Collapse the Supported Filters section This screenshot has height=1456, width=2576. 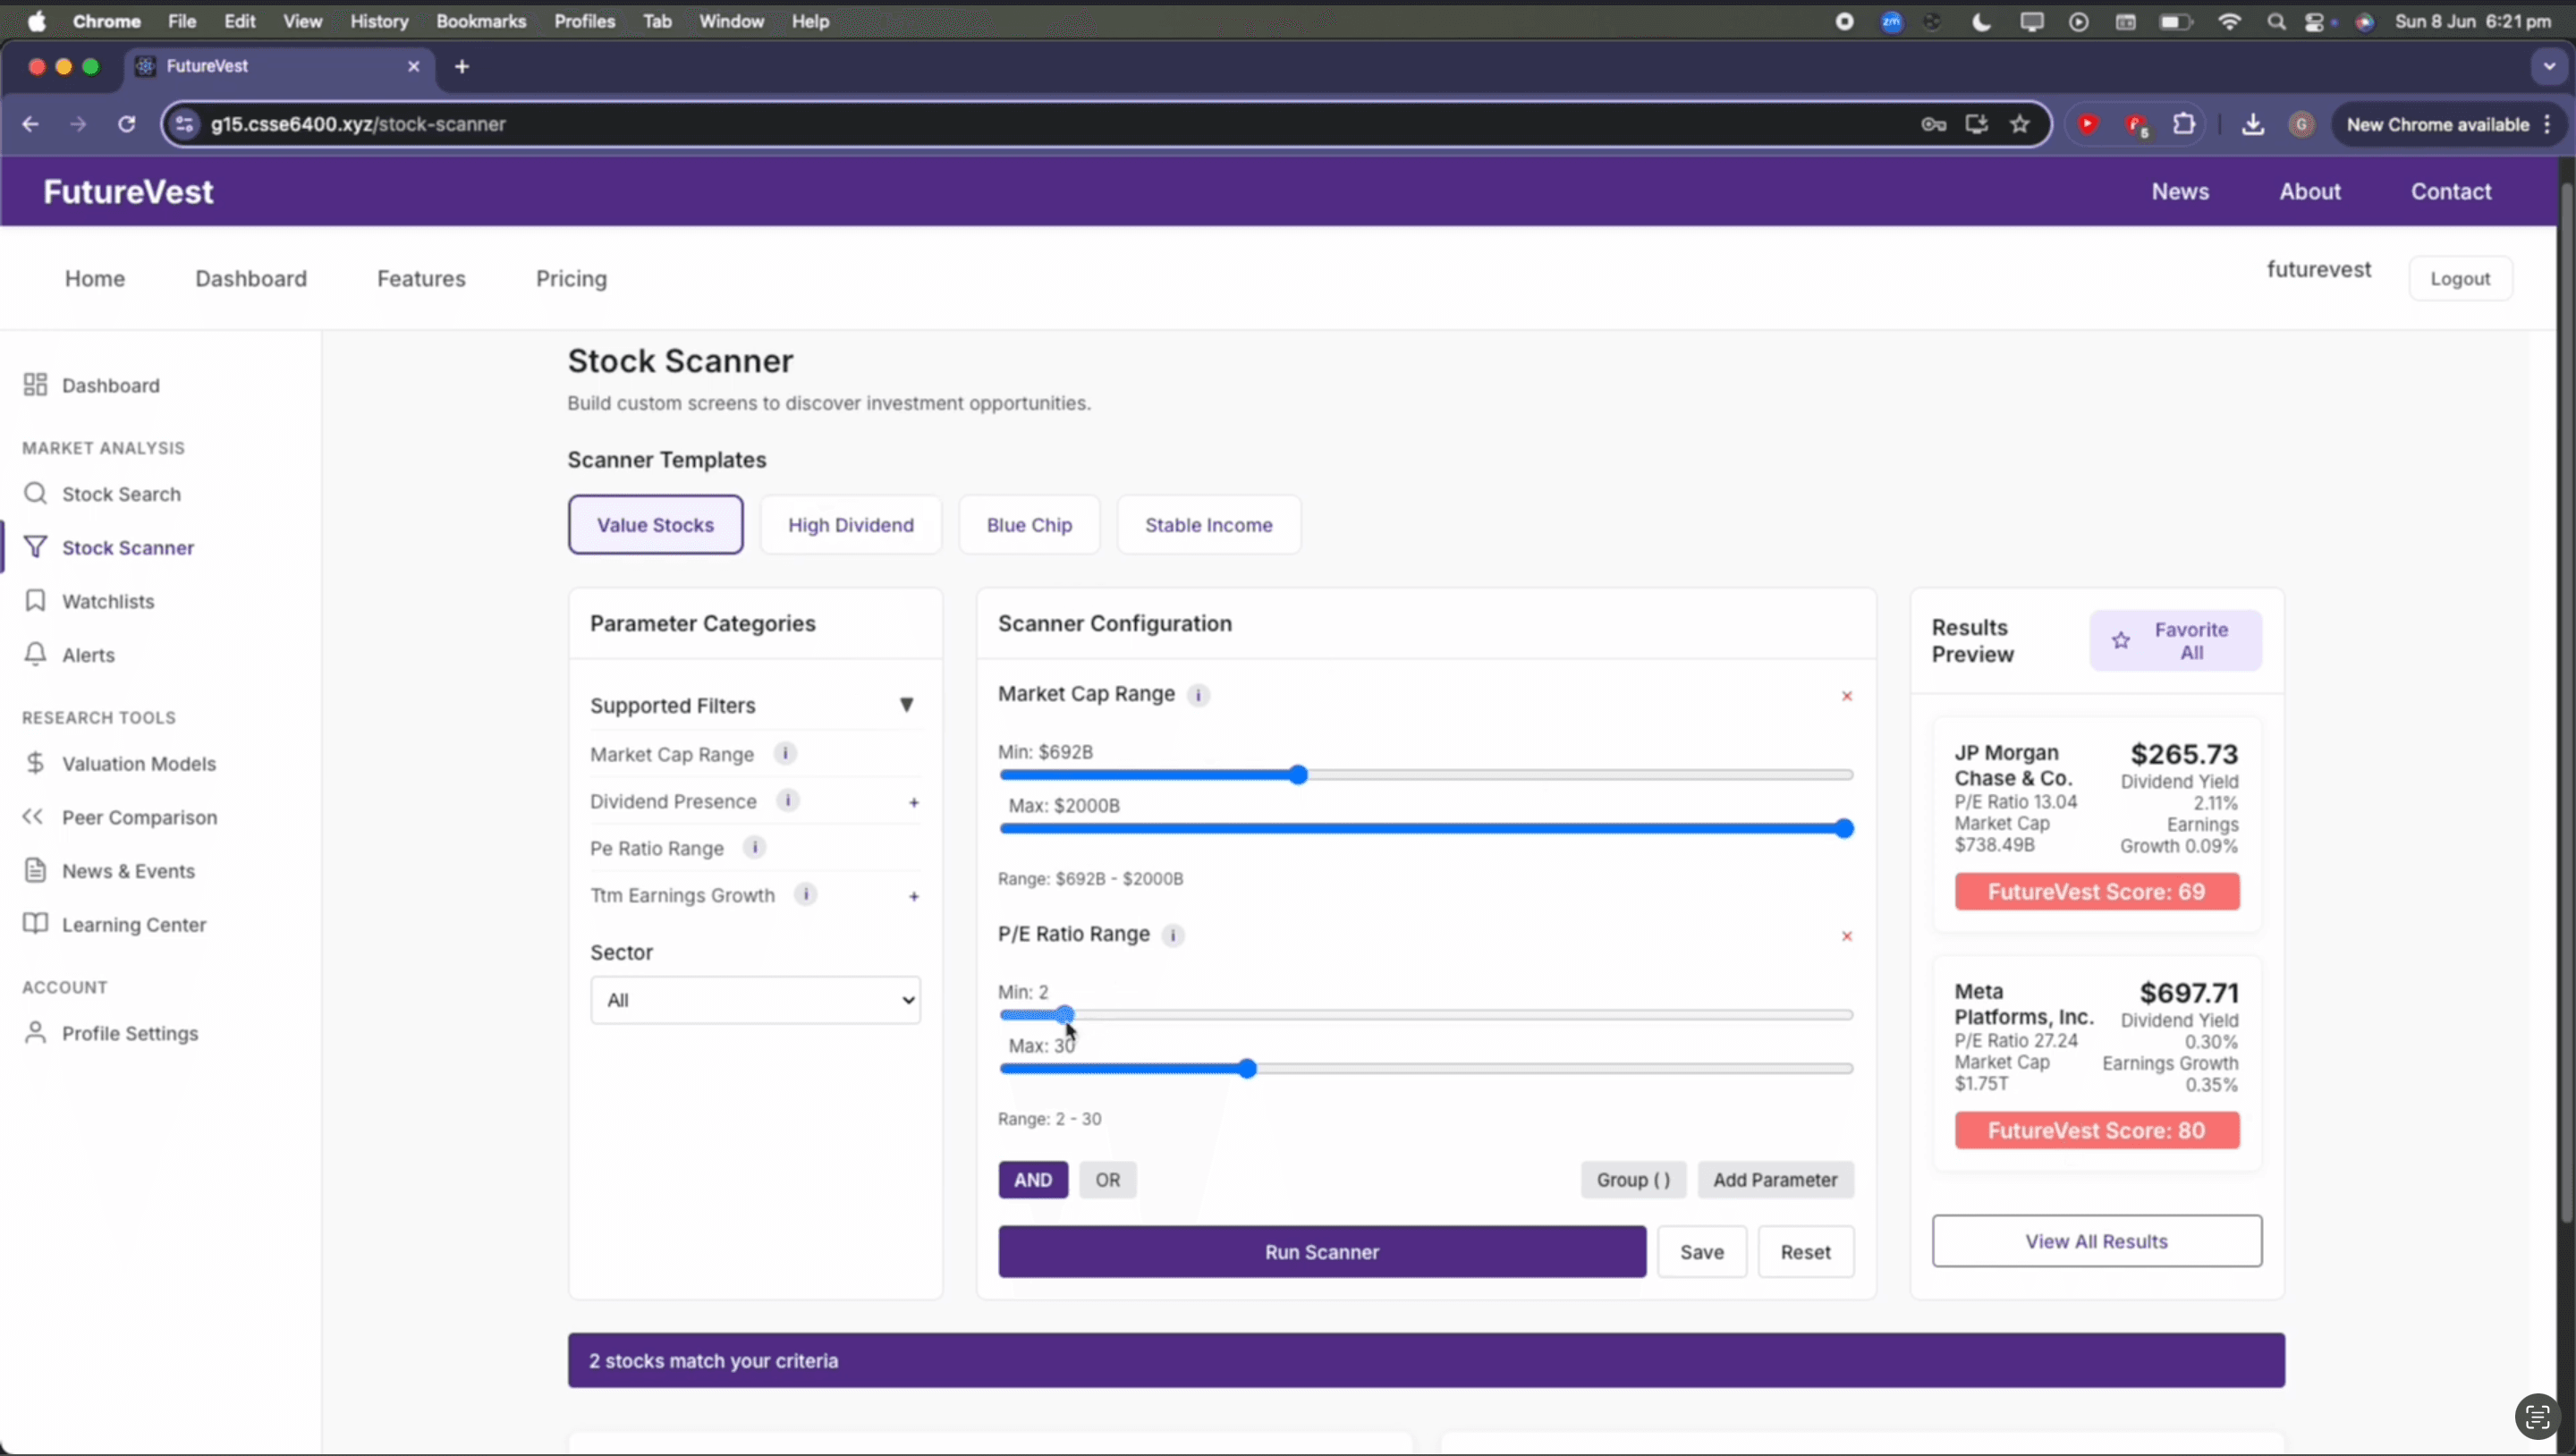pyautogui.click(x=906, y=705)
